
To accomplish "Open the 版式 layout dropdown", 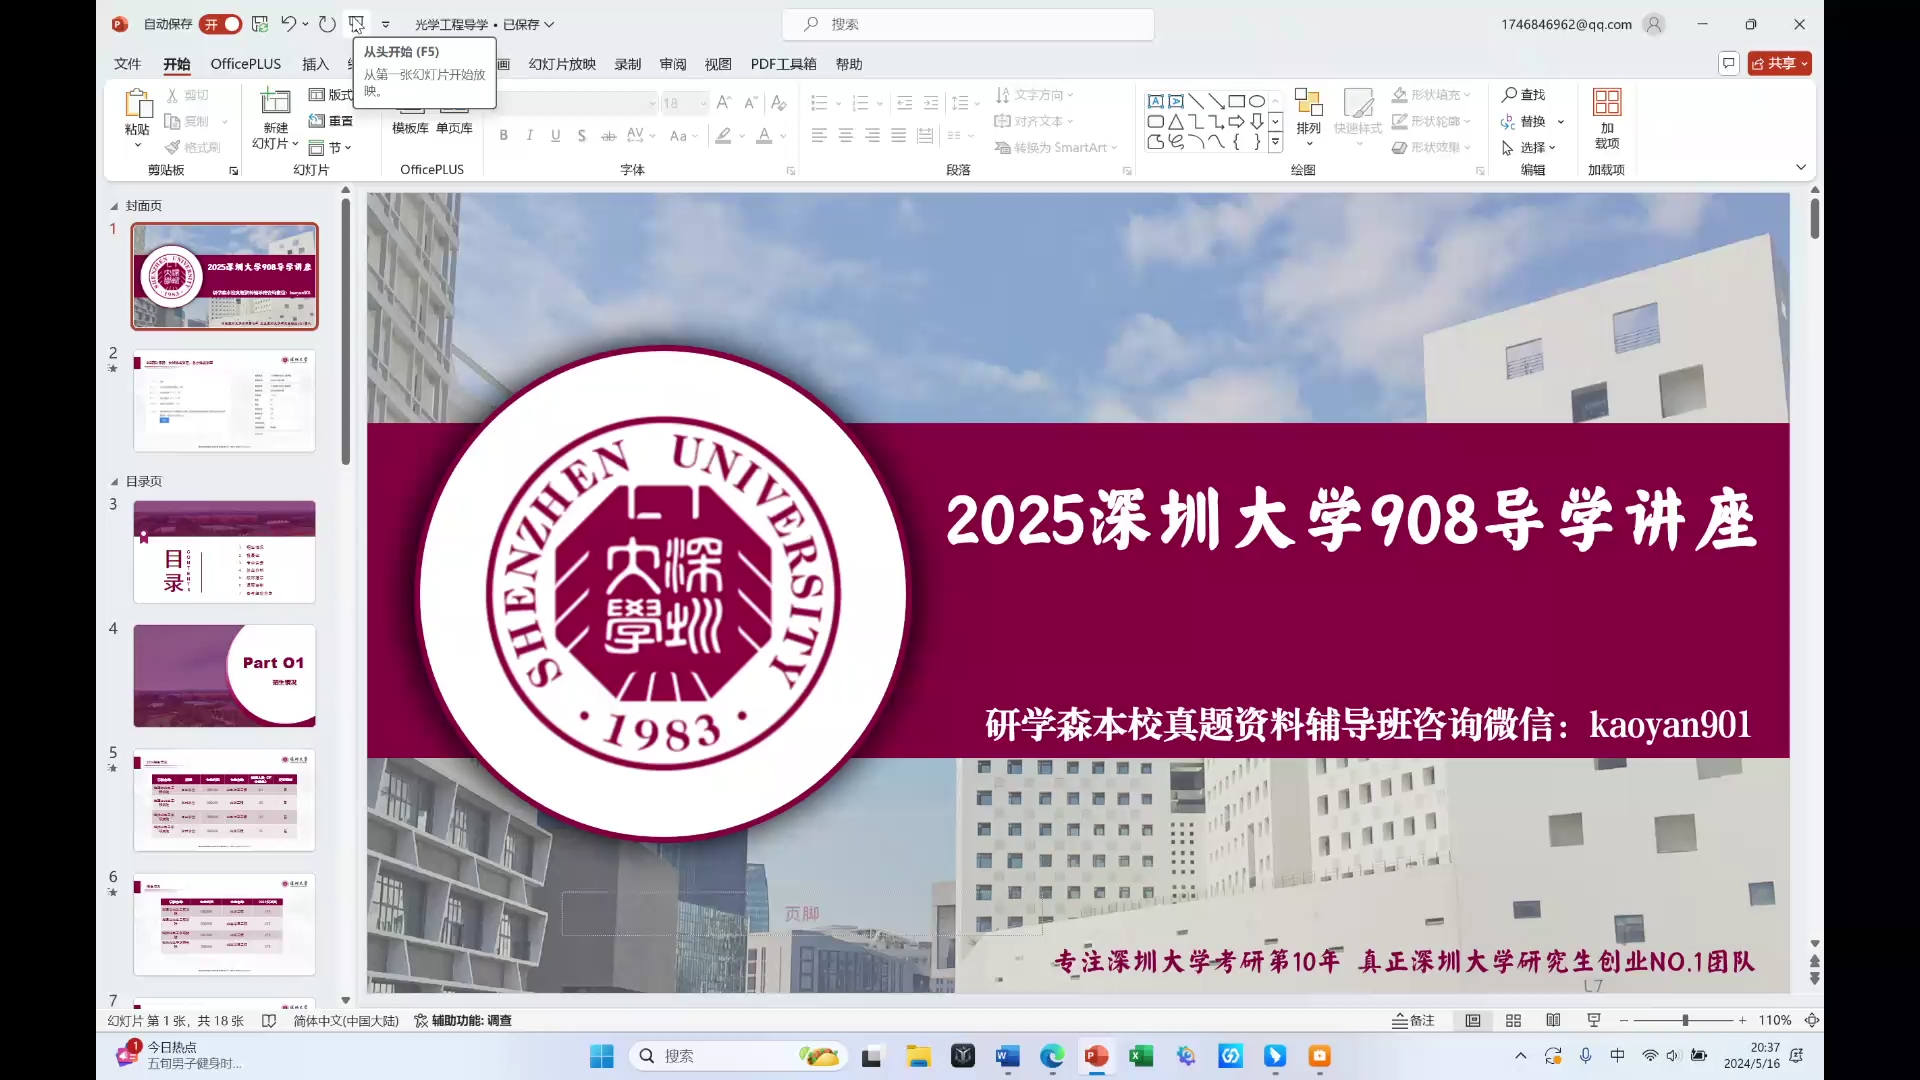I will 332,95.
